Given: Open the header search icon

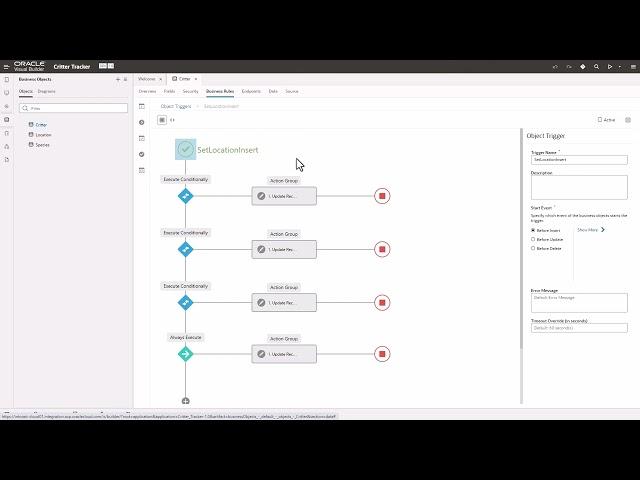Looking at the screenshot, I should pyautogui.click(x=596, y=67).
